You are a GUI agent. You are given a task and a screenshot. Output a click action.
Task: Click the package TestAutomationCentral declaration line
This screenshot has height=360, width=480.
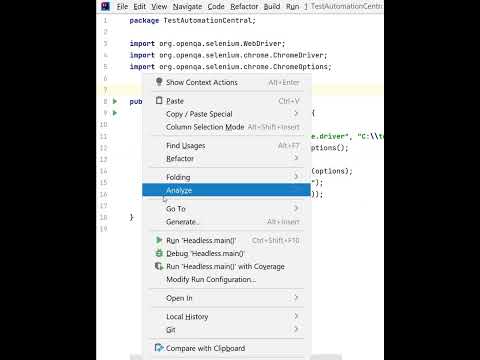click(x=193, y=21)
